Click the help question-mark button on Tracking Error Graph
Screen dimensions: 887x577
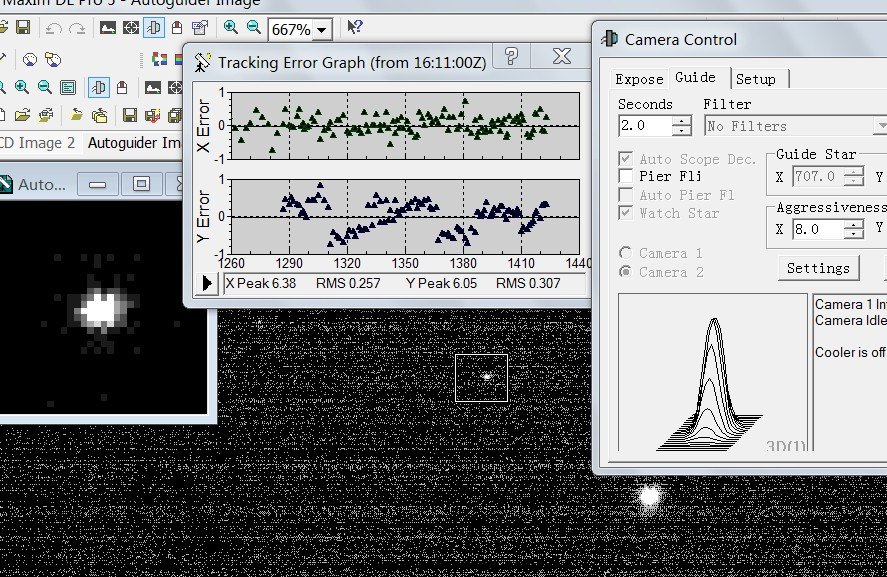511,56
